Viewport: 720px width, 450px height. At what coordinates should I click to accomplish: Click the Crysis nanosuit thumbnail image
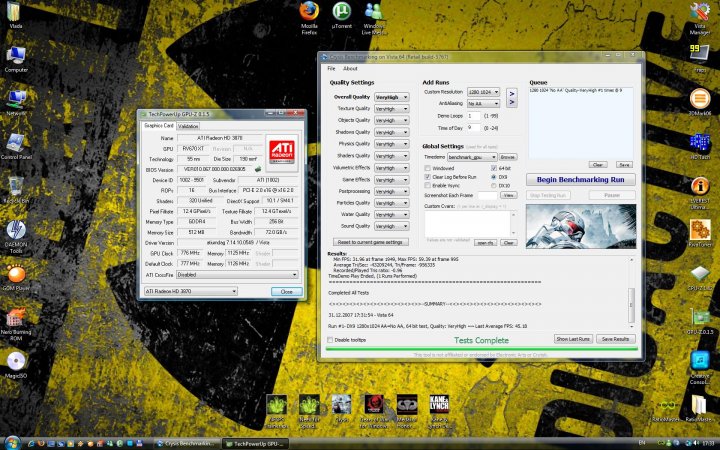581,226
